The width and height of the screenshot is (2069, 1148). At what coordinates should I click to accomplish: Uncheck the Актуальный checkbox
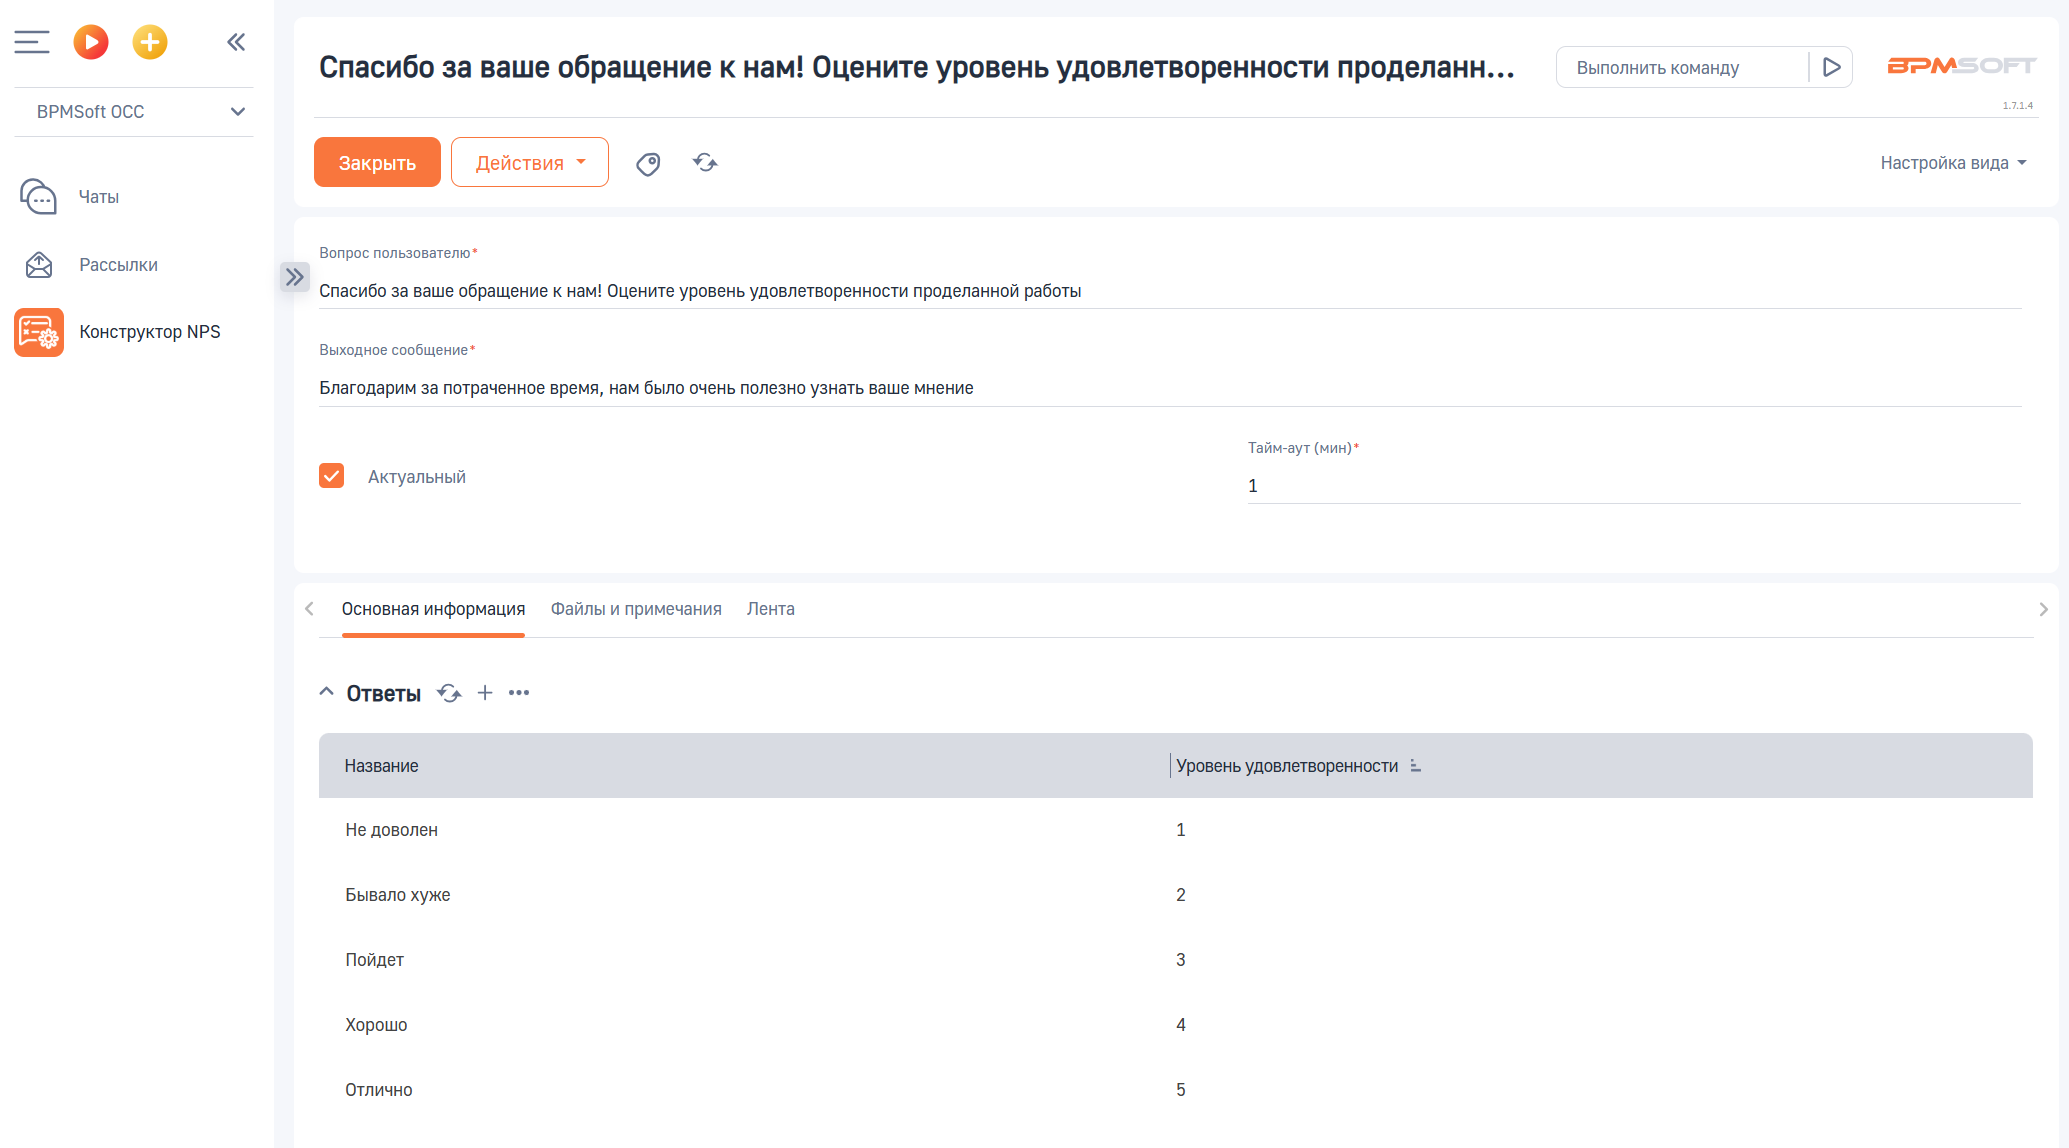point(332,476)
